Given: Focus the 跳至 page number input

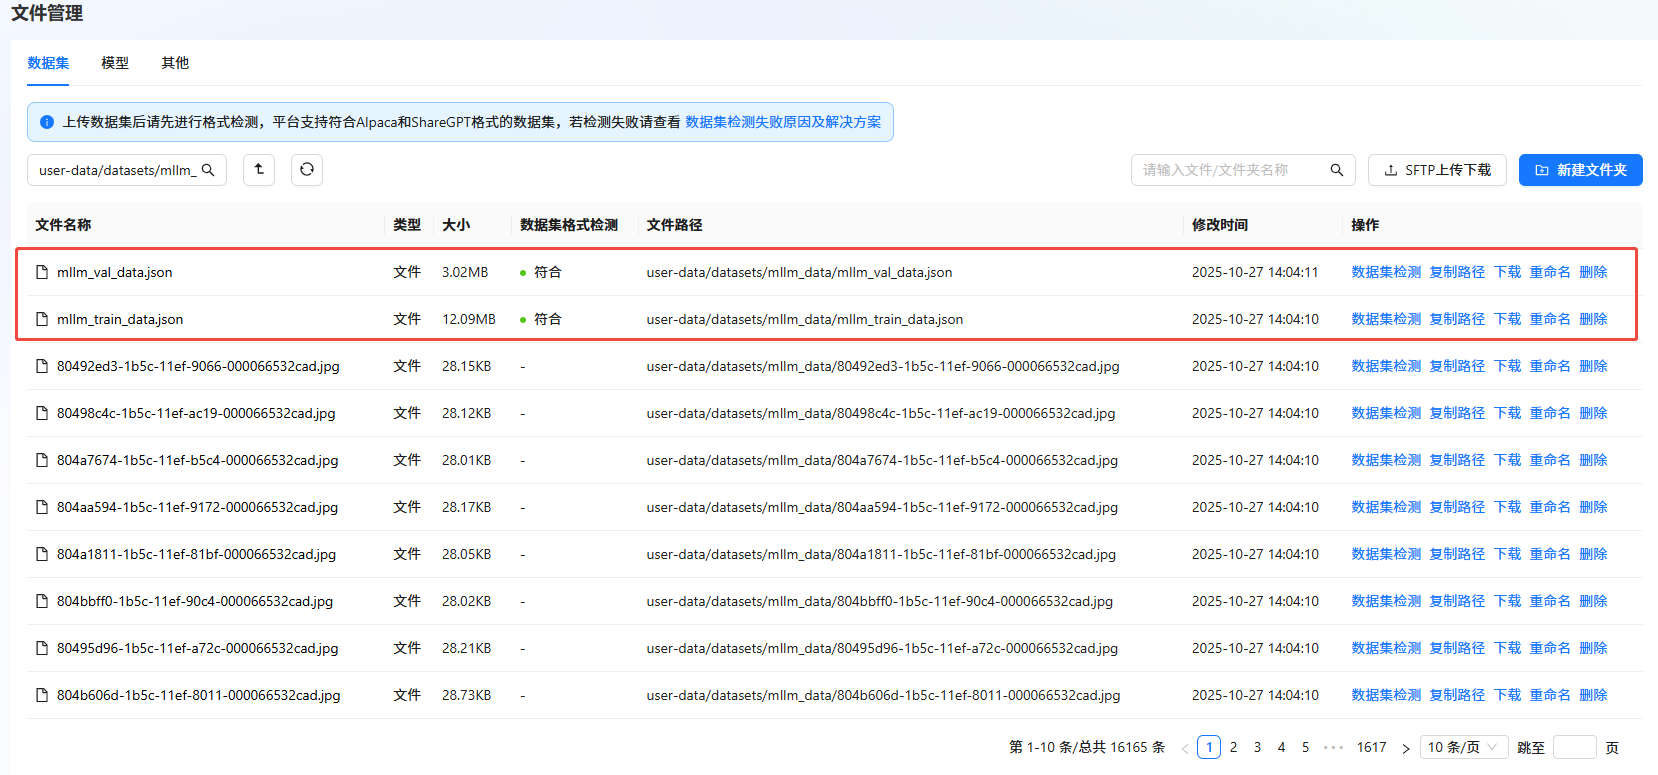Looking at the screenshot, I should coord(1574,747).
